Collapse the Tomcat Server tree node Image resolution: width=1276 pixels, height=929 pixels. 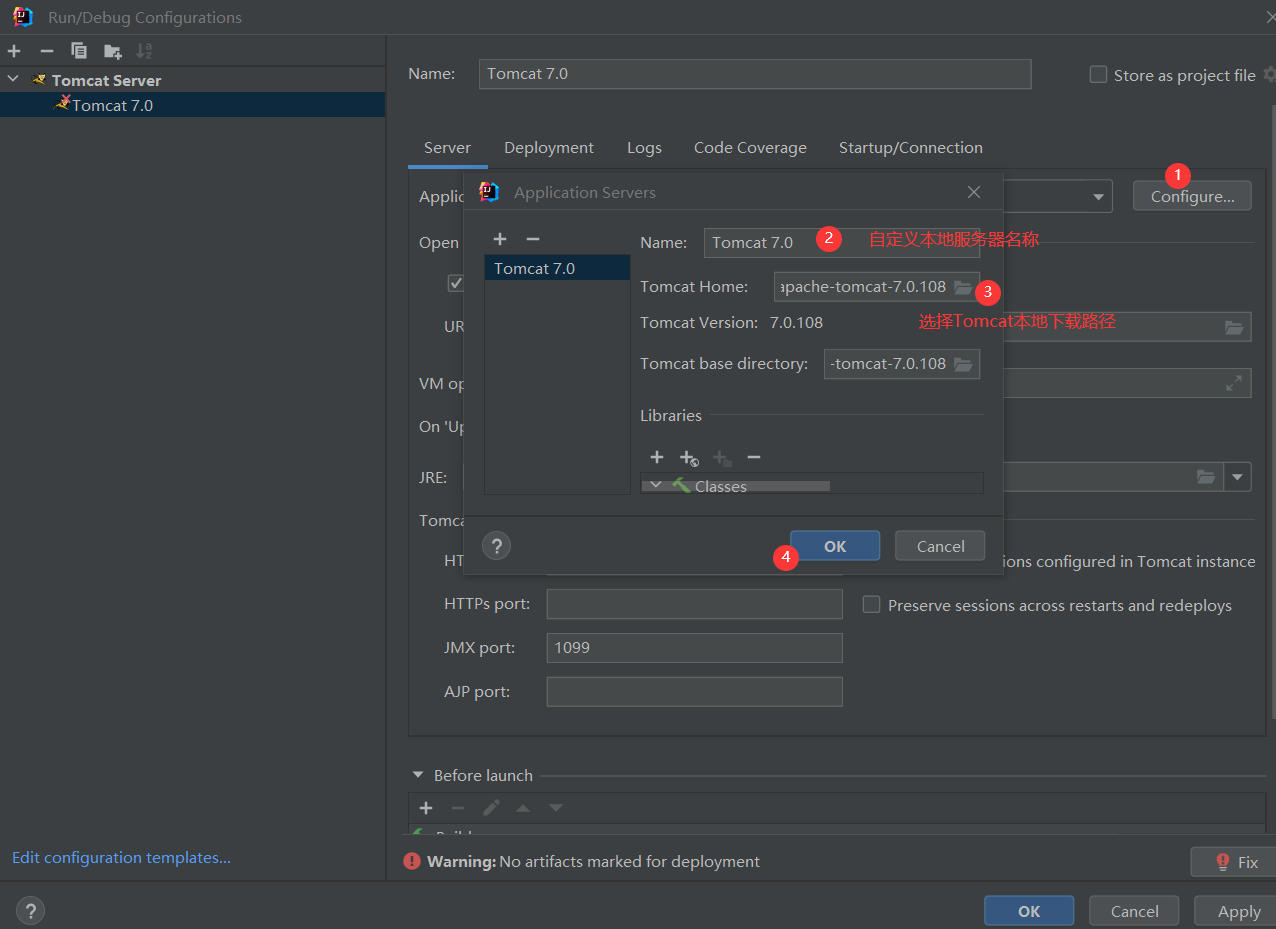[13, 80]
